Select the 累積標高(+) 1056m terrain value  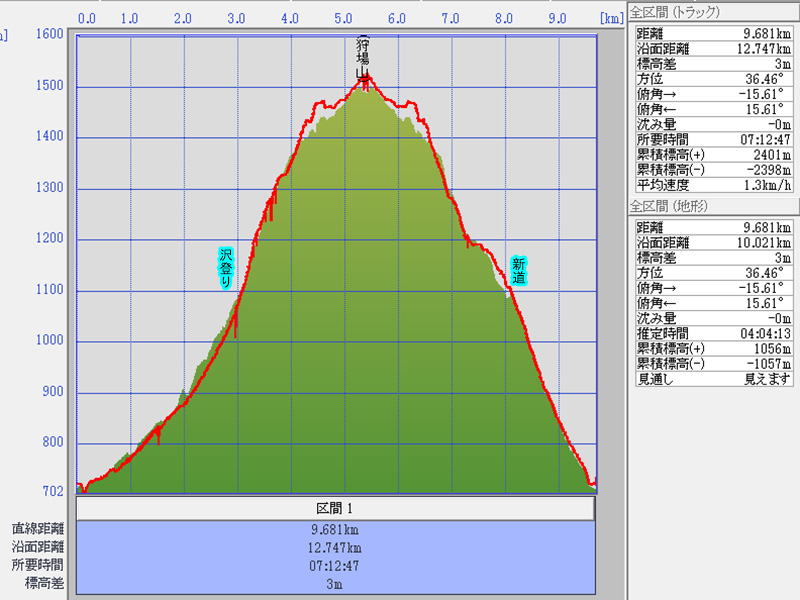point(768,349)
